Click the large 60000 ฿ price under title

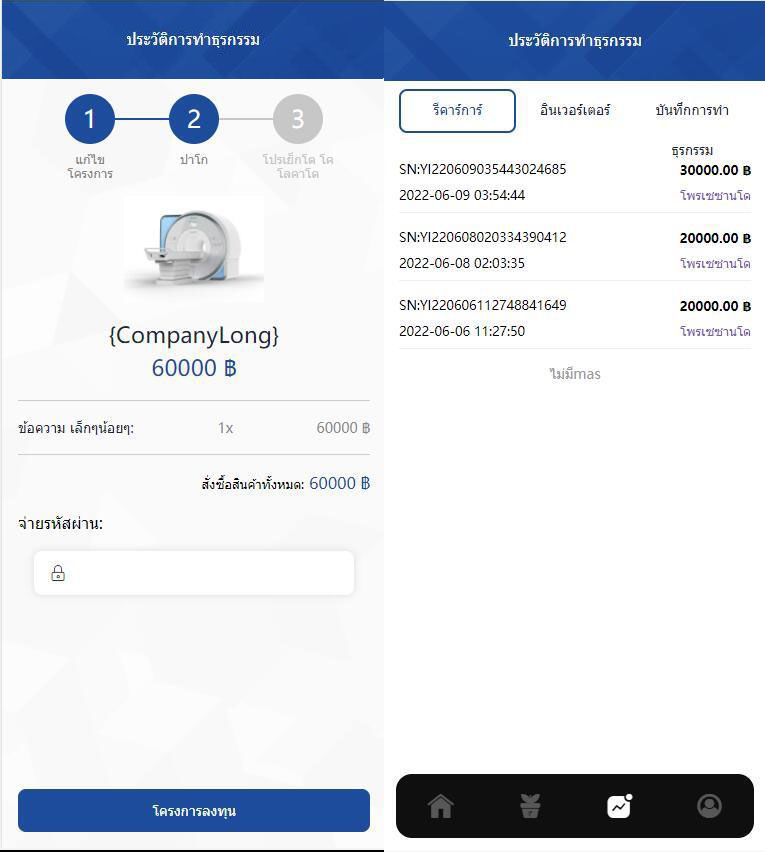(194, 368)
